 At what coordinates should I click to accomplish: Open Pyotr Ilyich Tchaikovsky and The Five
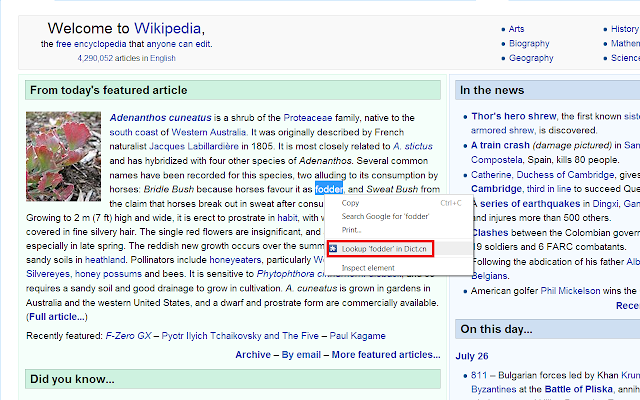pos(240,336)
